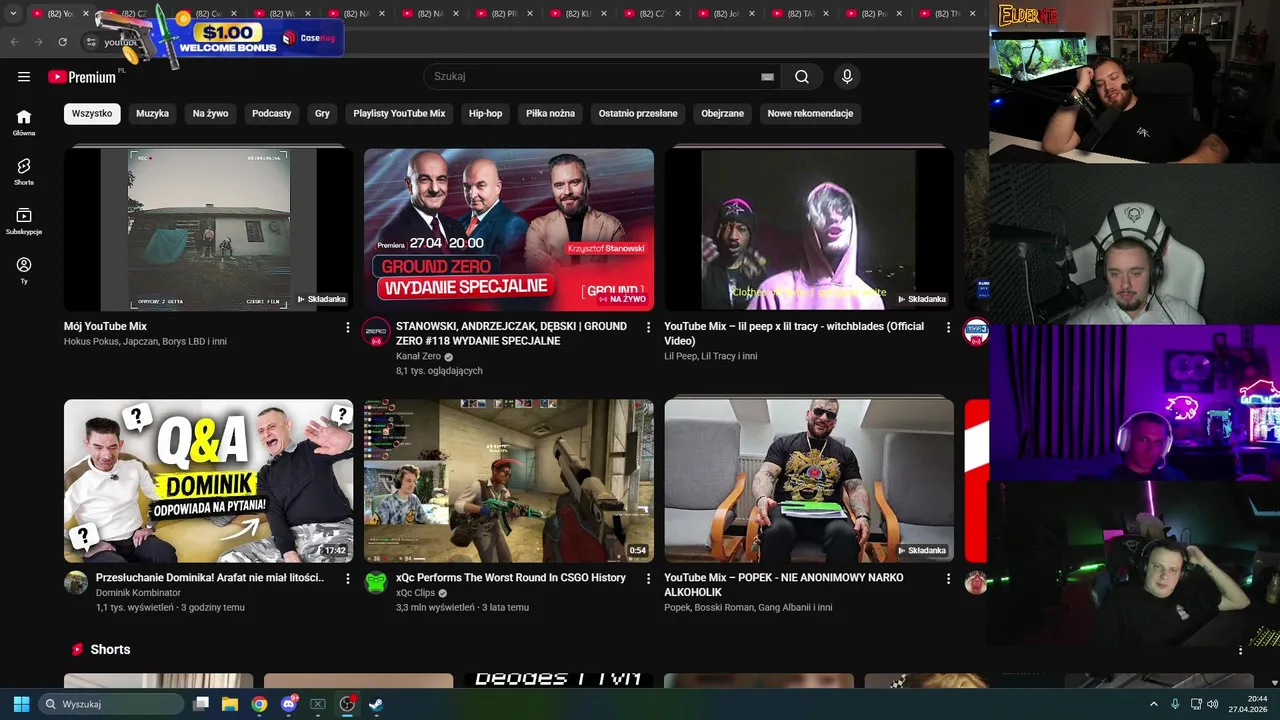This screenshot has height=720, width=1280.
Task: Open the Q&A Dominik video thumbnail
Action: pyautogui.click(x=208, y=481)
